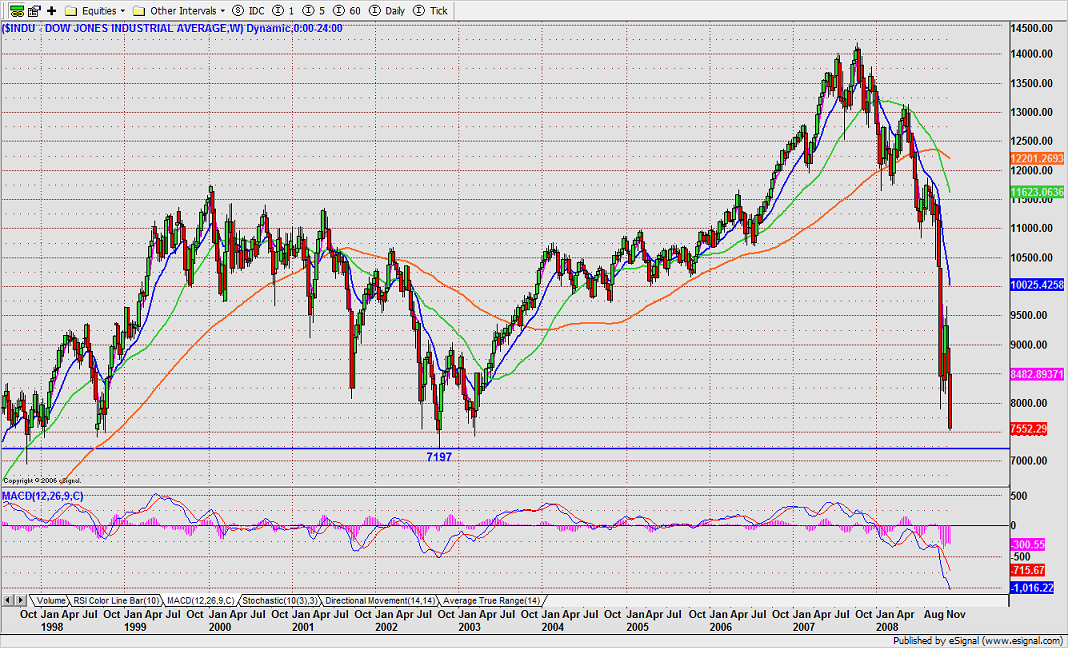
Task: Click the orange 12201.2693 price tag
Action: 1037,158
